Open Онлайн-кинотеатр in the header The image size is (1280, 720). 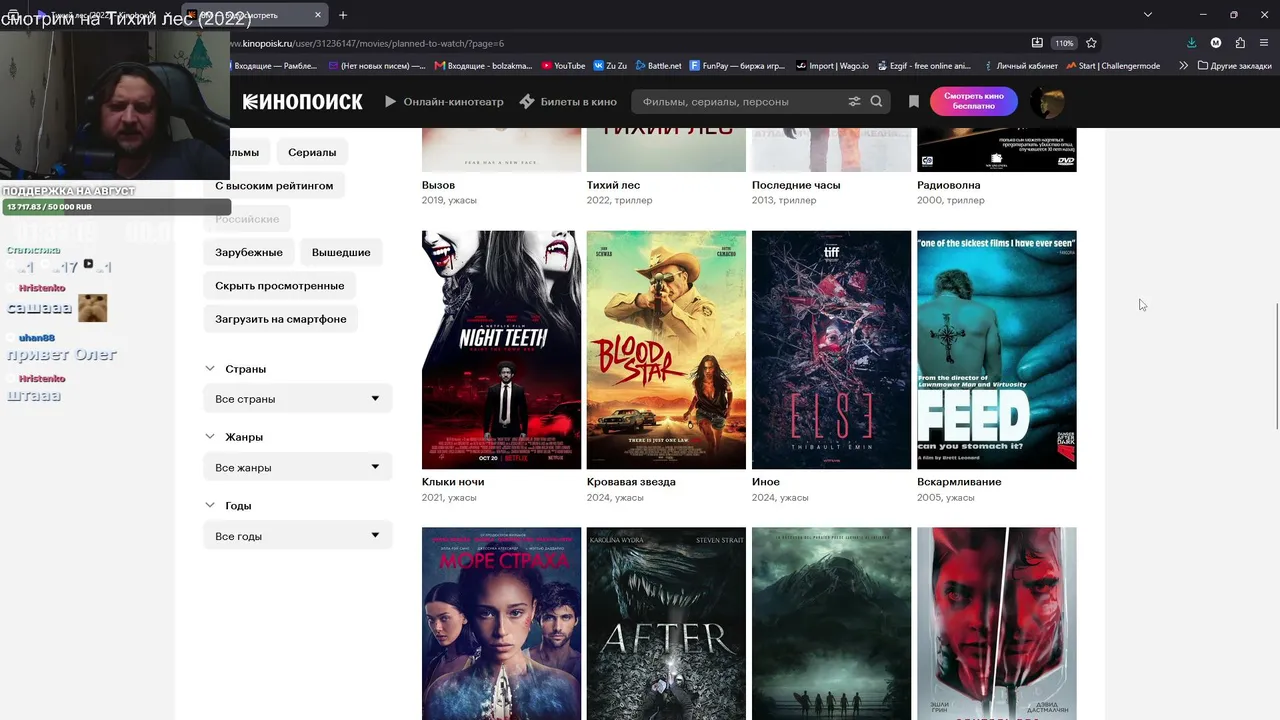444,102
